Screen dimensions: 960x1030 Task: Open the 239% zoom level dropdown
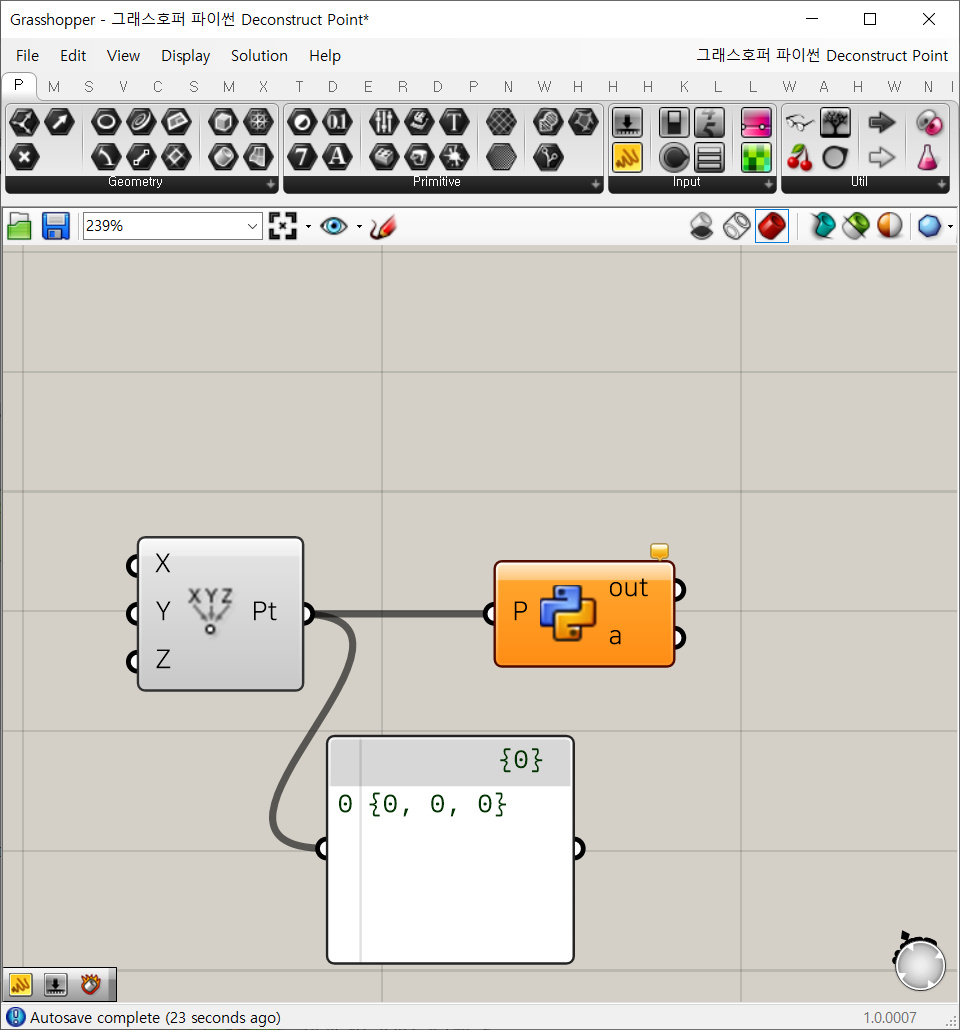[252, 227]
